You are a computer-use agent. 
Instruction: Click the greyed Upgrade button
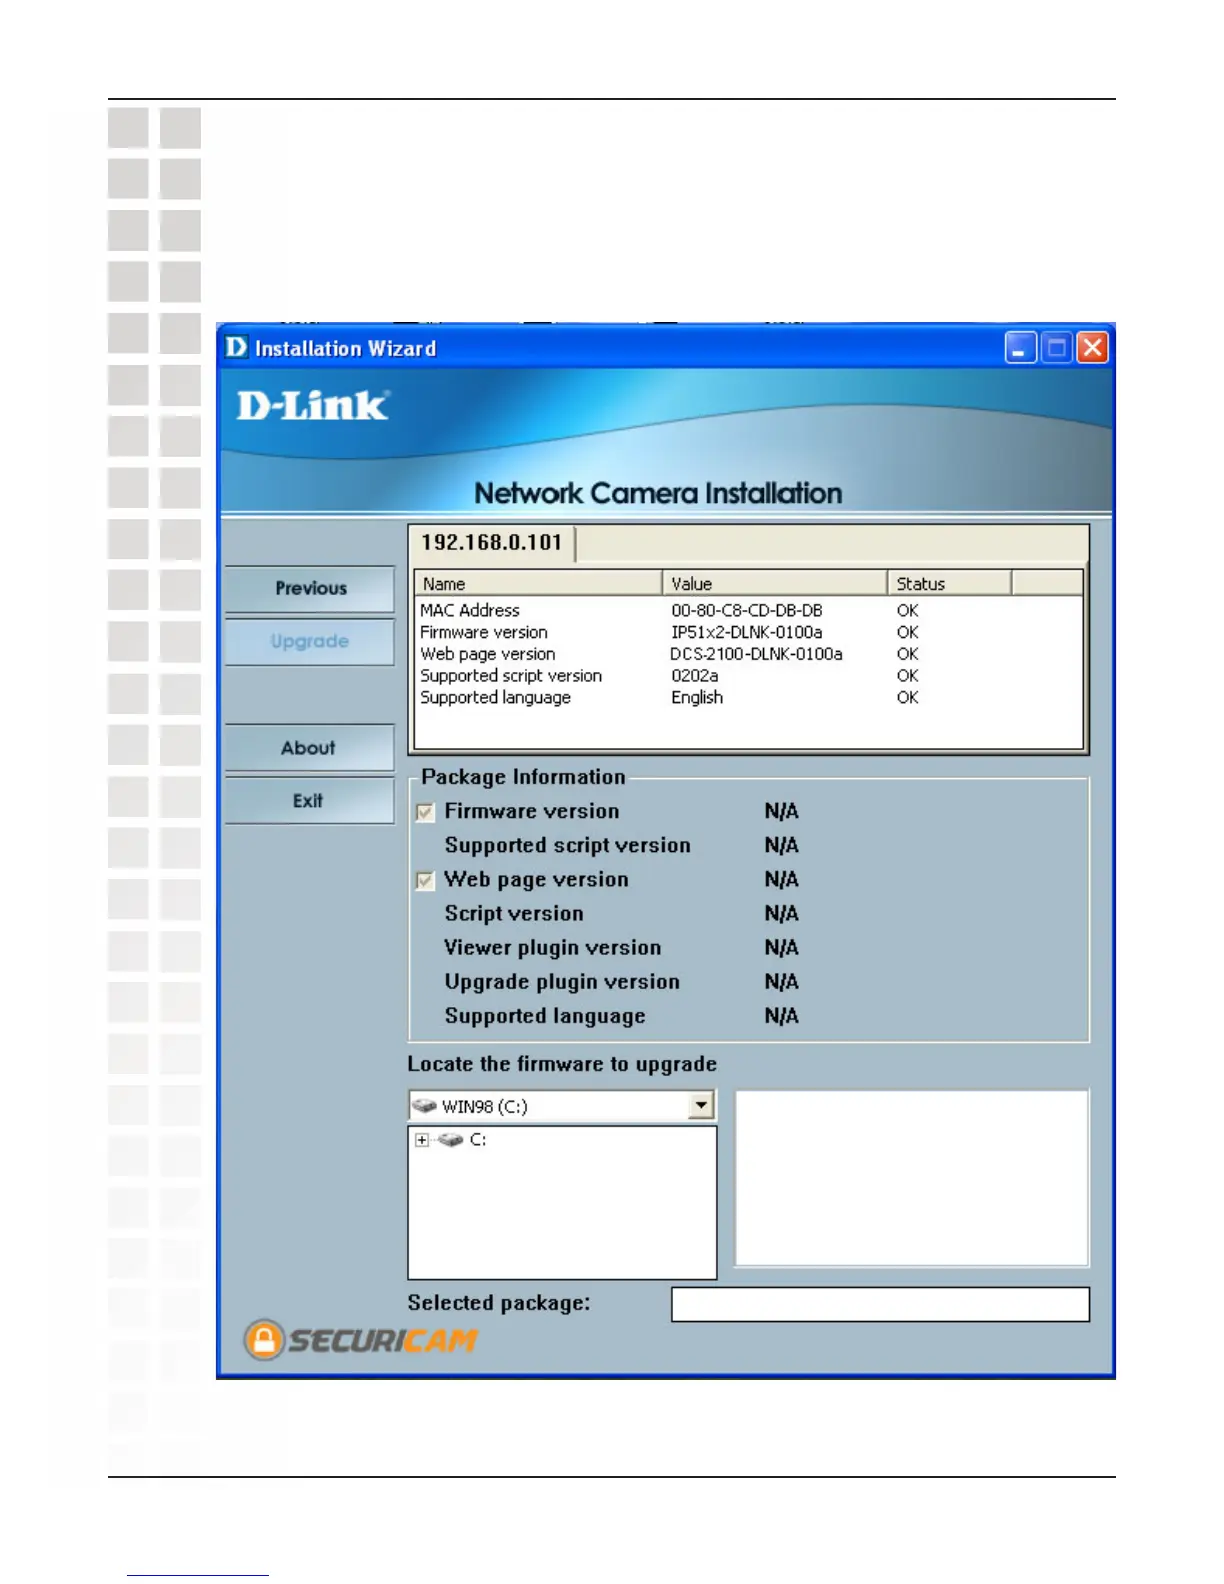[310, 641]
